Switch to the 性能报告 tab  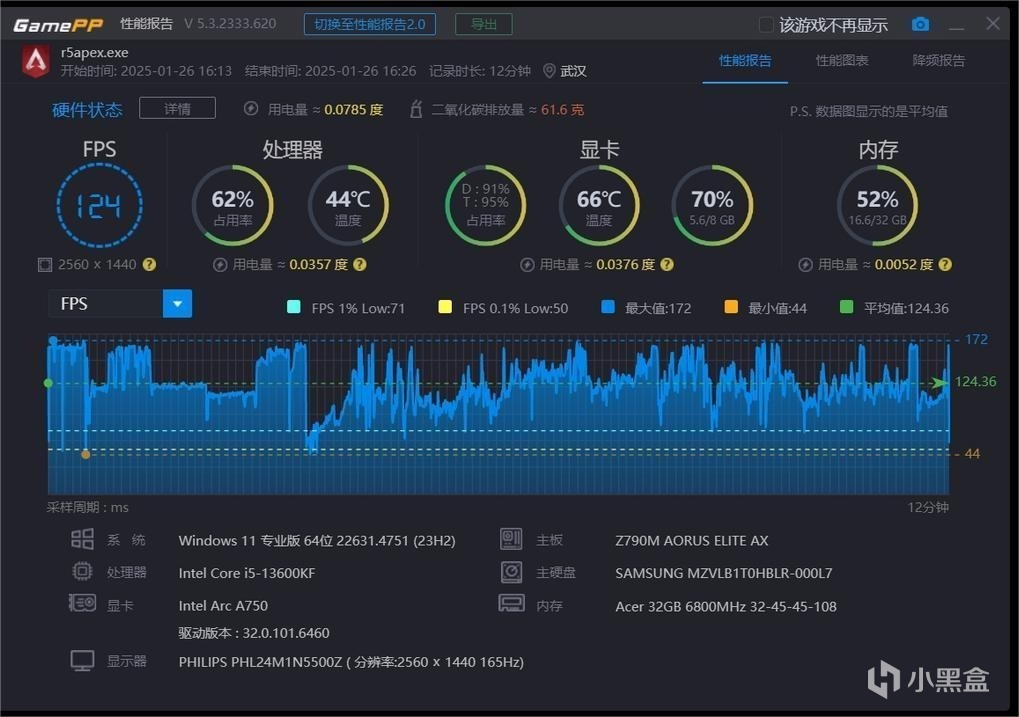pos(745,60)
